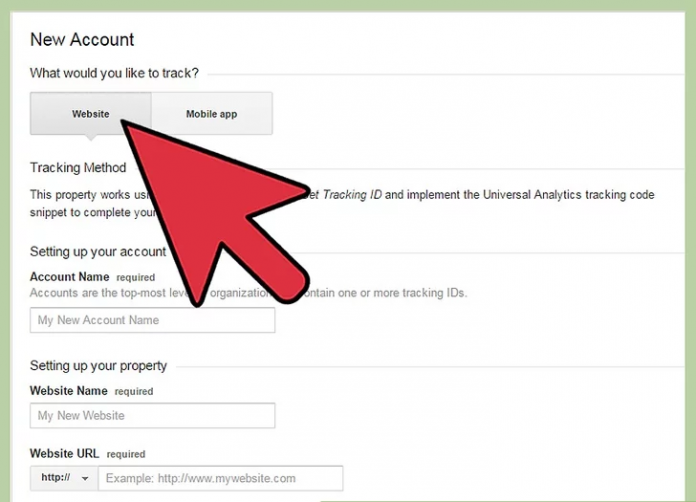Click the Website URL field label

66,453
